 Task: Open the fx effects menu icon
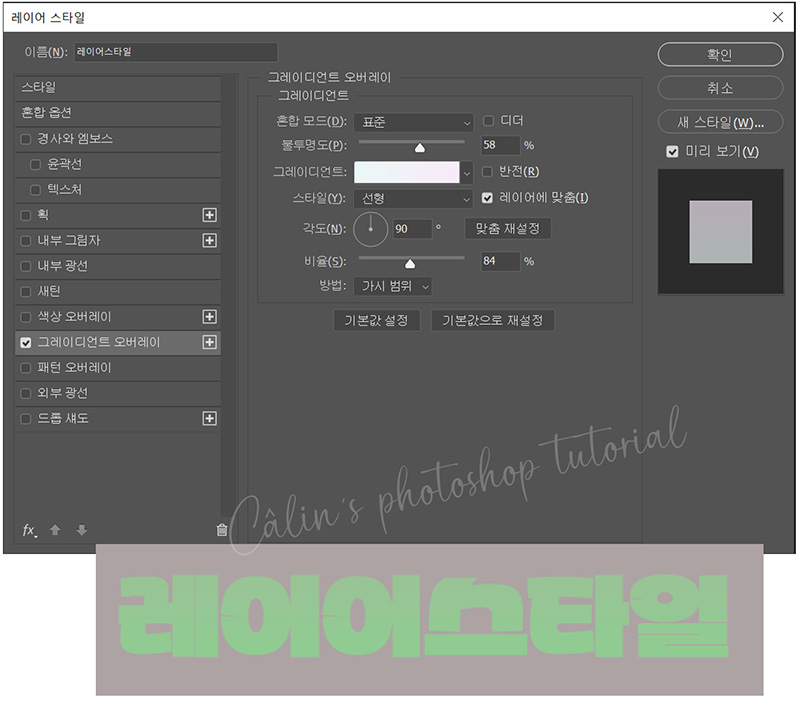[29, 531]
